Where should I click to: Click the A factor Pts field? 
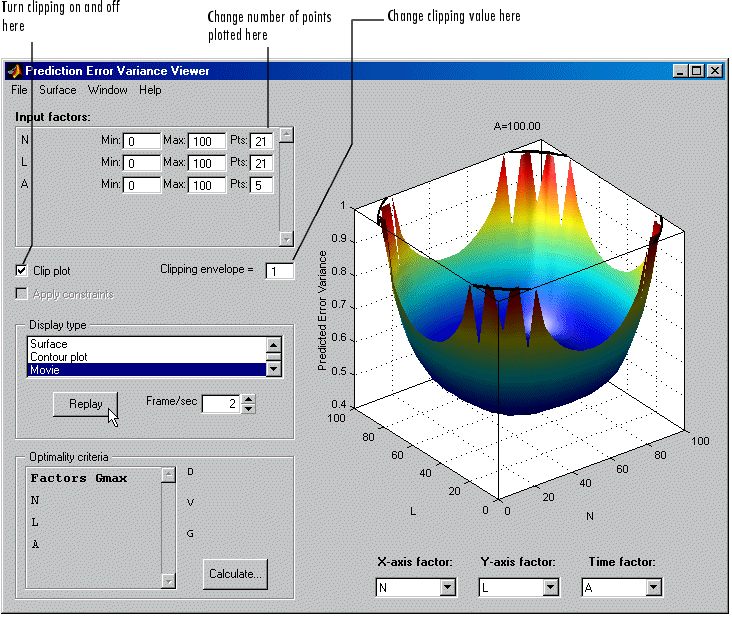[x=261, y=185]
